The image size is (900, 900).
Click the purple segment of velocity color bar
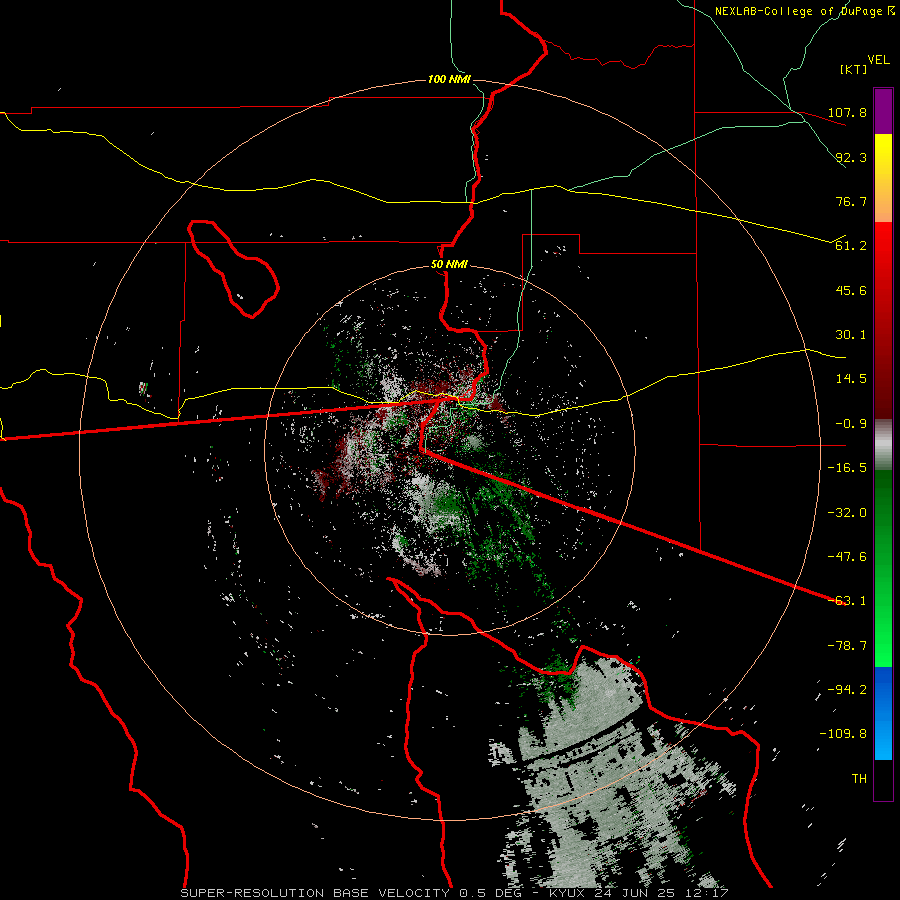tap(883, 111)
